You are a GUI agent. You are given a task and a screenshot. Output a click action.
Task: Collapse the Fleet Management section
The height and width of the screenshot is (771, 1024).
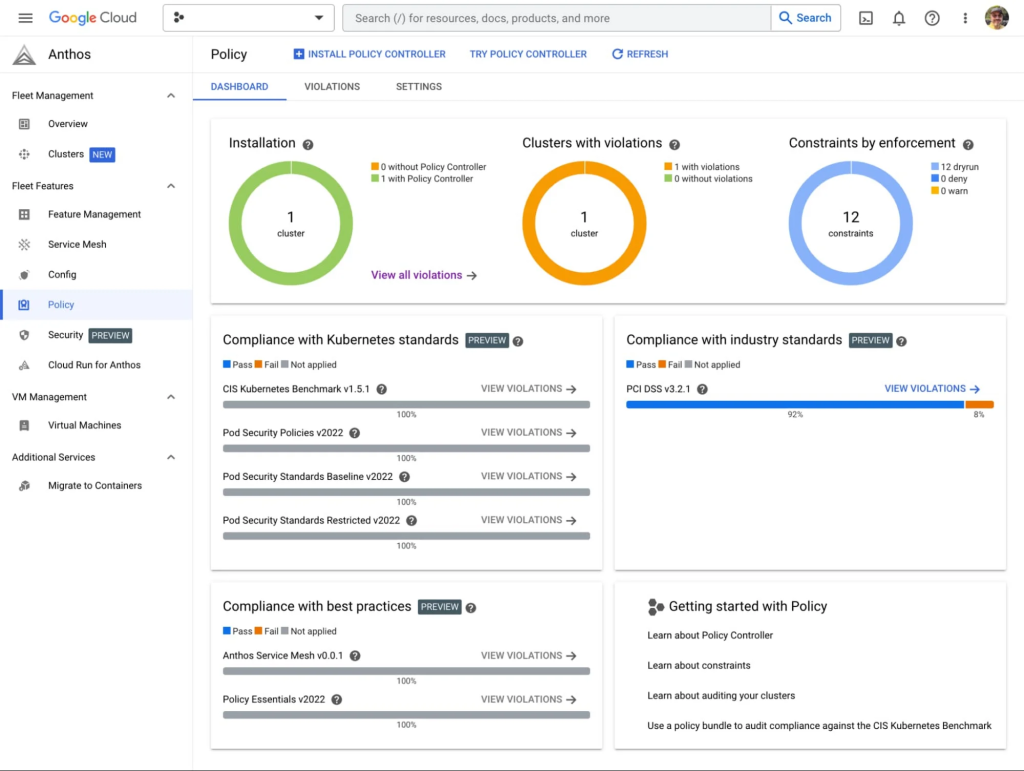(x=171, y=95)
